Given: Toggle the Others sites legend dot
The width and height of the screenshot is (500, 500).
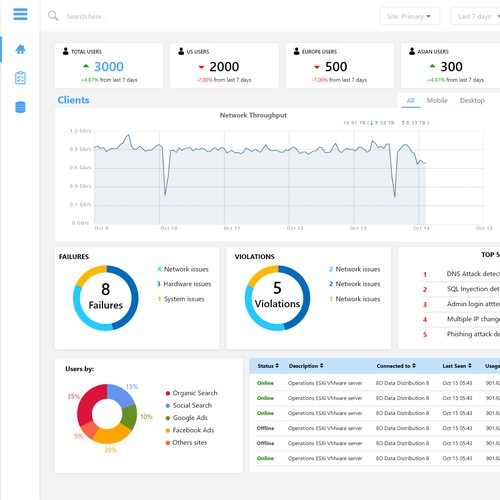Looking at the screenshot, I should click(168, 443).
